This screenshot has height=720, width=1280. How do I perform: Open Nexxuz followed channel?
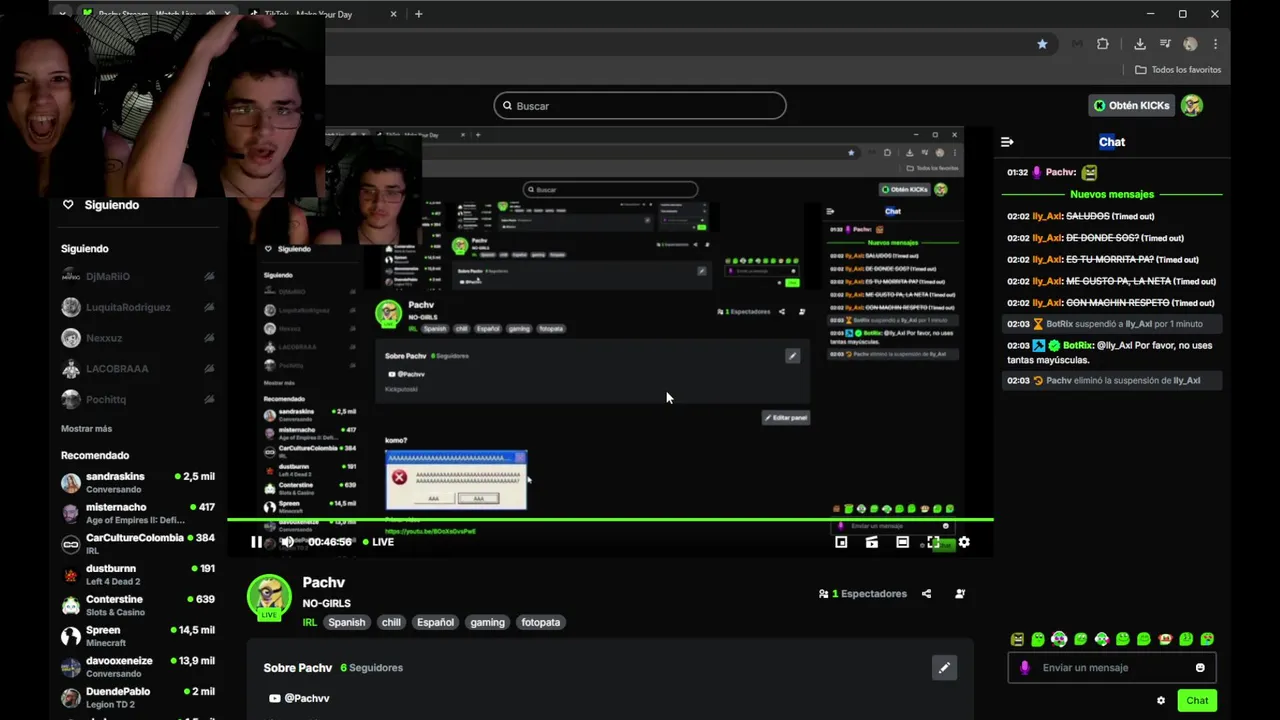139,338
